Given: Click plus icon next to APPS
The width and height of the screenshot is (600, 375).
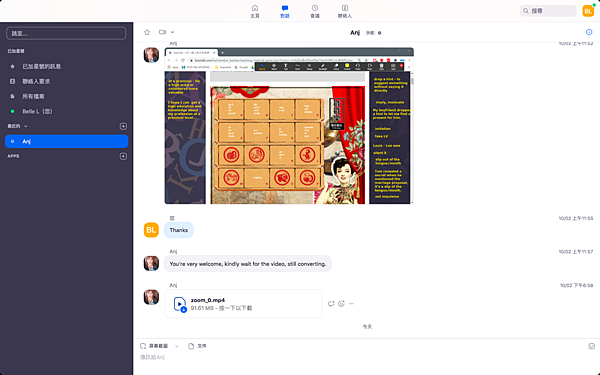Looking at the screenshot, I should pos(123,156).
